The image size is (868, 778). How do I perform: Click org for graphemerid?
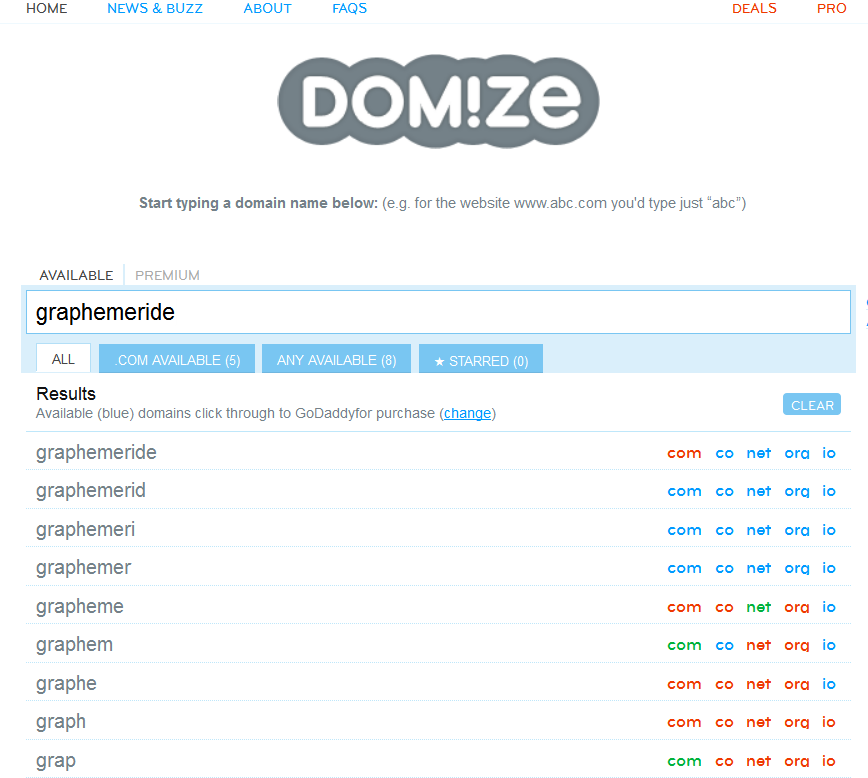[797, 491]
